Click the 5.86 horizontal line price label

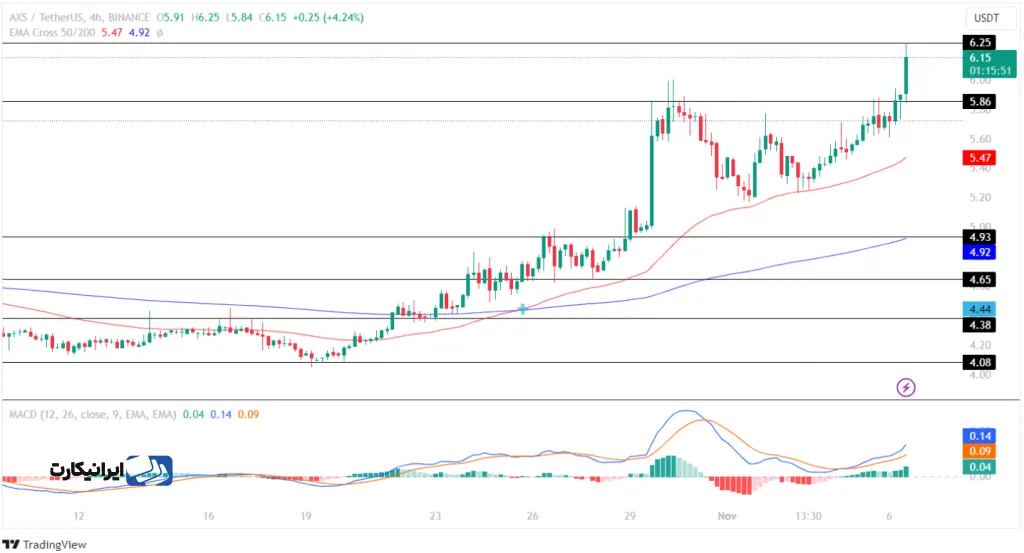(x=980, y=101)
